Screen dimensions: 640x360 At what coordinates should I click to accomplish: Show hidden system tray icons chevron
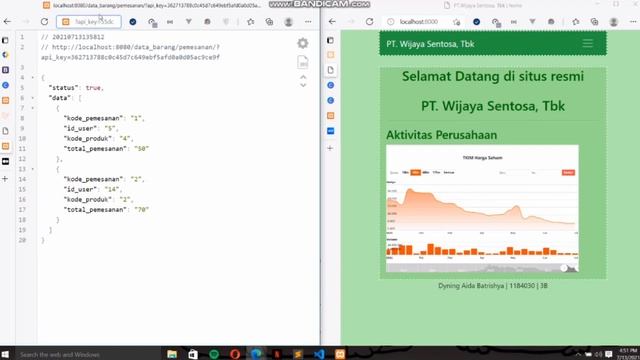pos(578,354)
